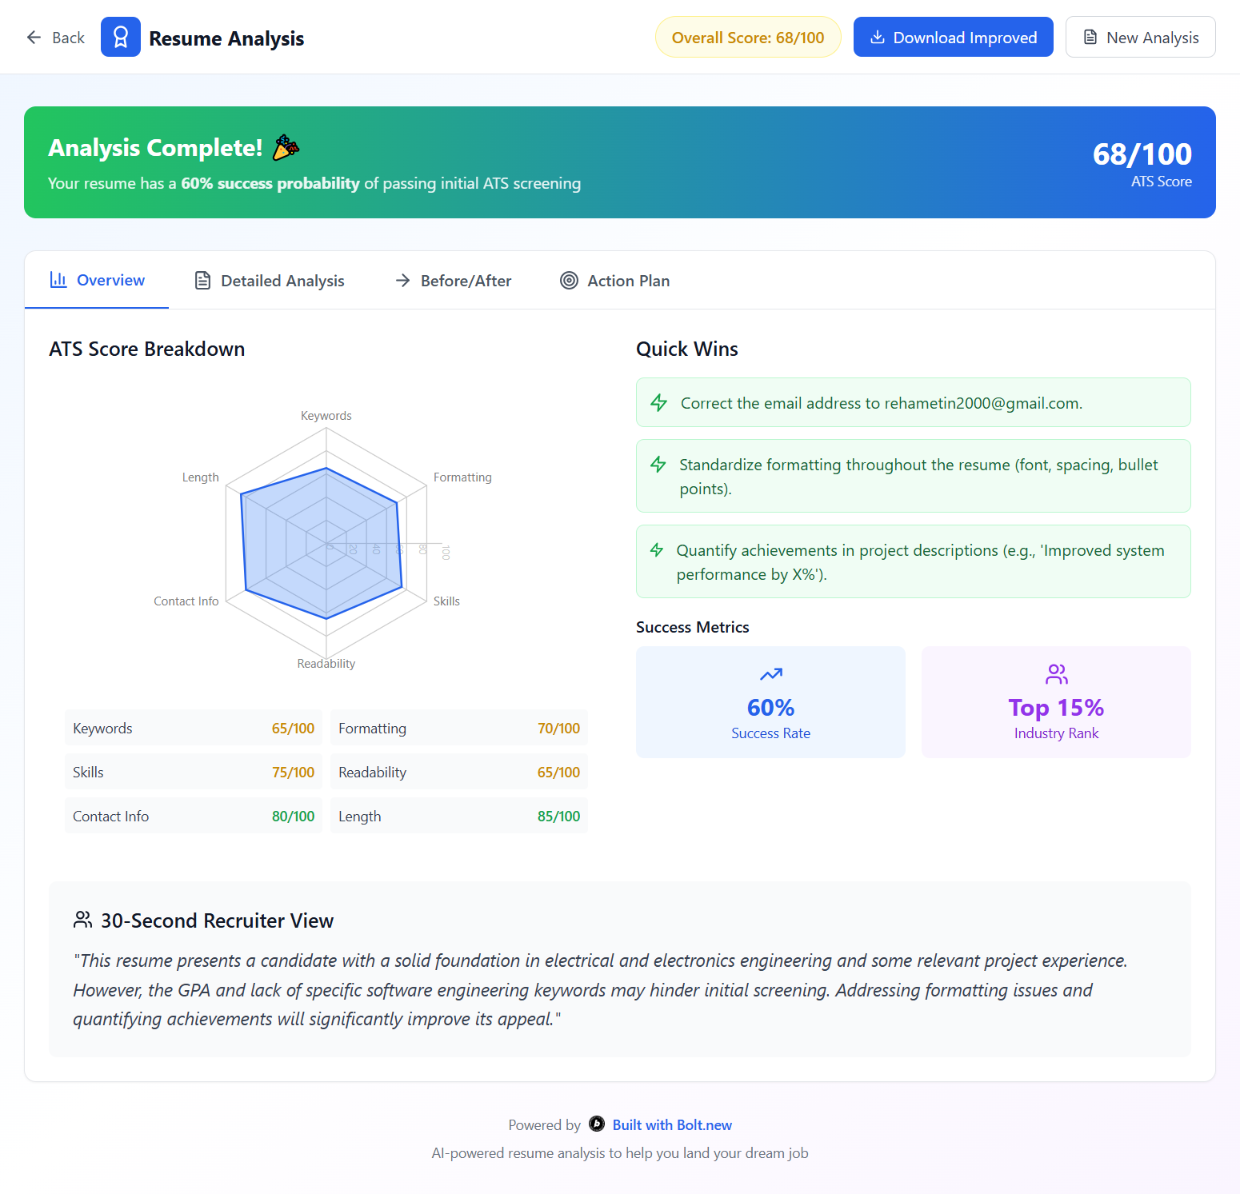Click the Success Metrics heading
This screenshot has height=1194, width=1240.
point(692,627)
